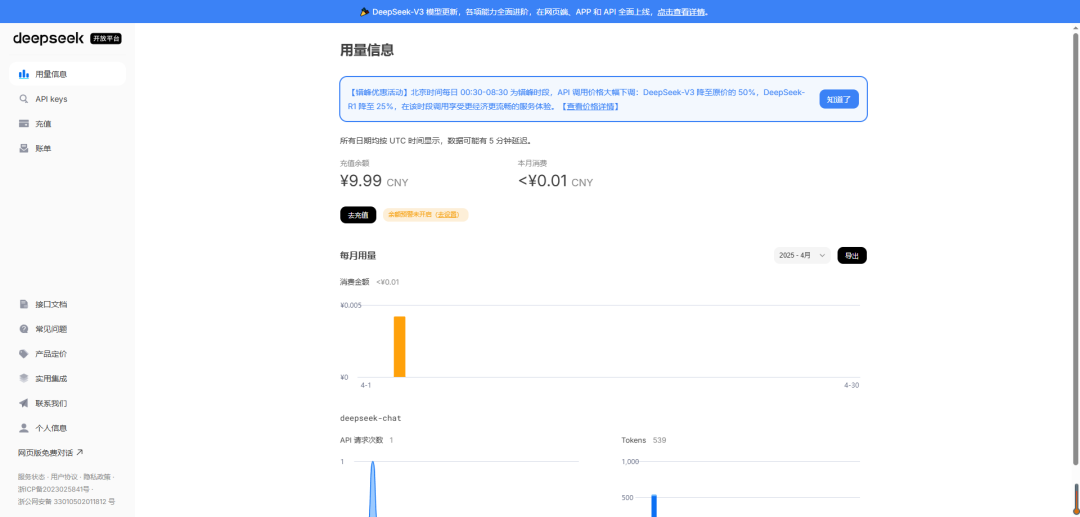Viewport: 1080px width, 517px height.
Task: Click the 每月用量 heading
Action: pos(358,255)
